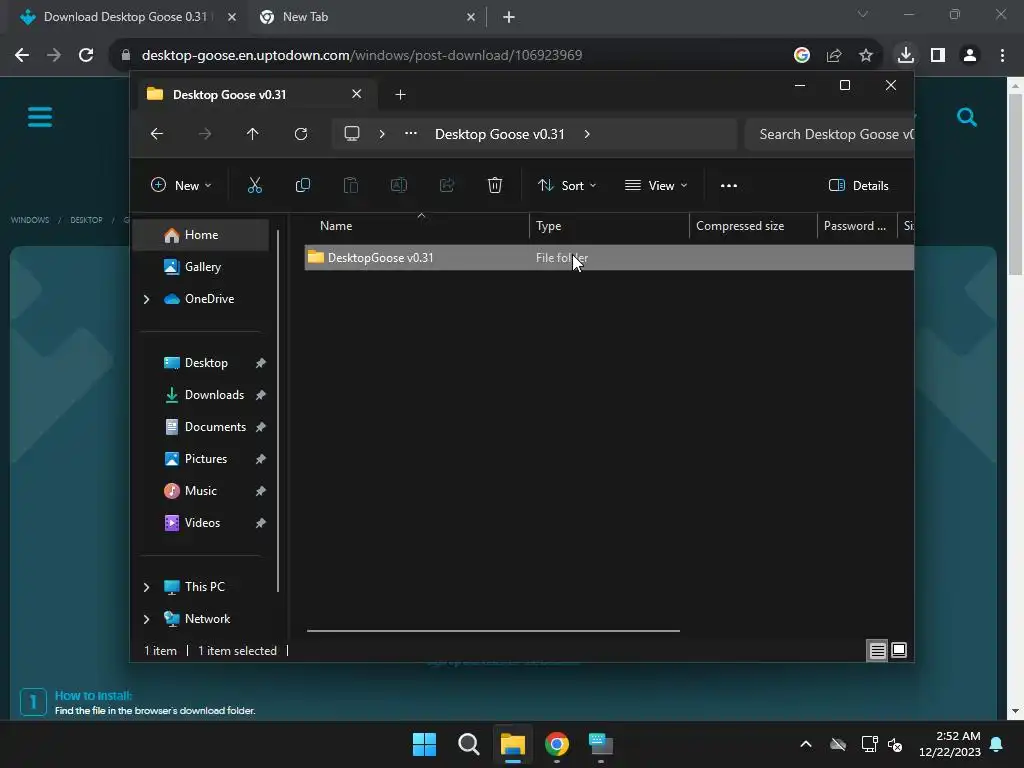Sort by Compressed size column header

coord(752,226)
